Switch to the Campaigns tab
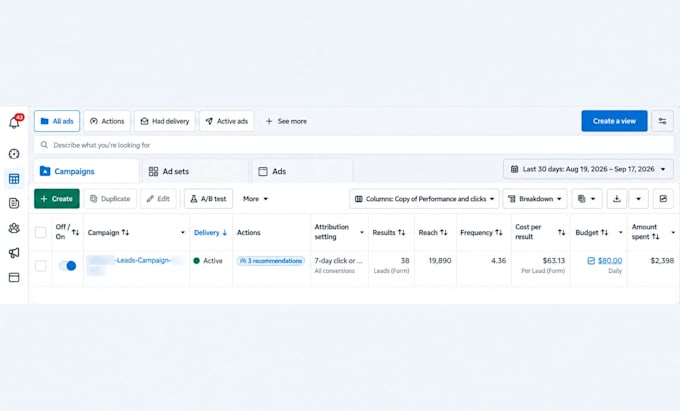Image resolution: width=680 pixels, height=411 pixels. 86,171
